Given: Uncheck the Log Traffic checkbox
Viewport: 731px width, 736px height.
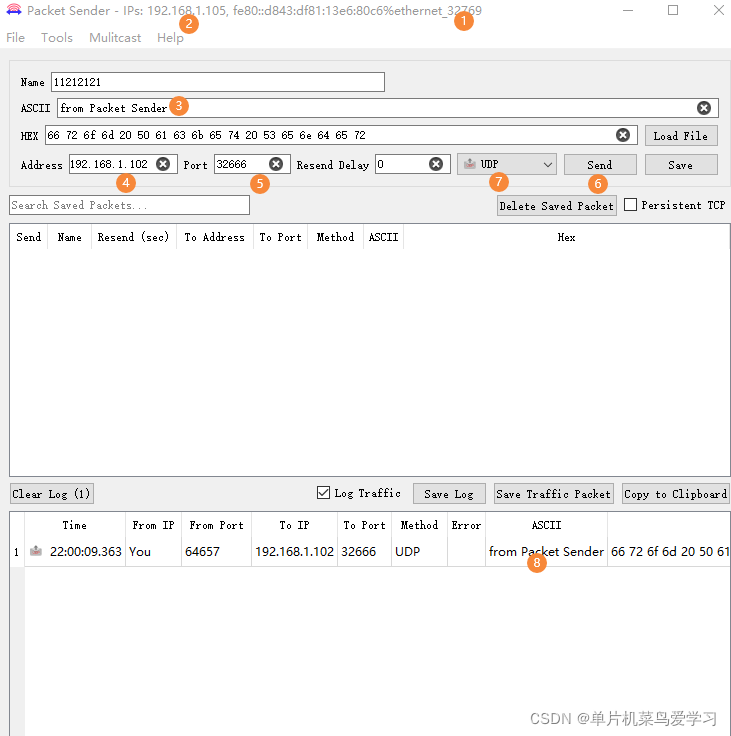Looking at the screenshot, I should tap(323, 493).
